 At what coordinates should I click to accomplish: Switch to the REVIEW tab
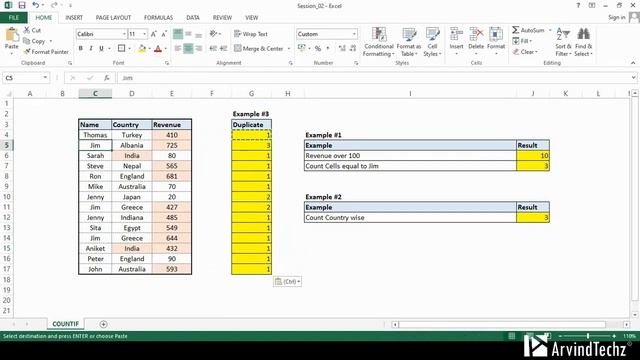pos(222,18)
